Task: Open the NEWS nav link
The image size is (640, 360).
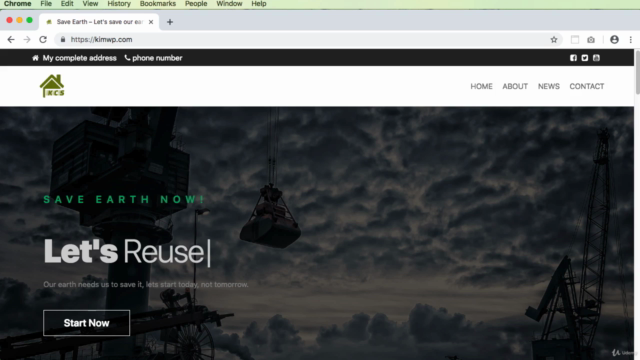Action: pos(549,87)
